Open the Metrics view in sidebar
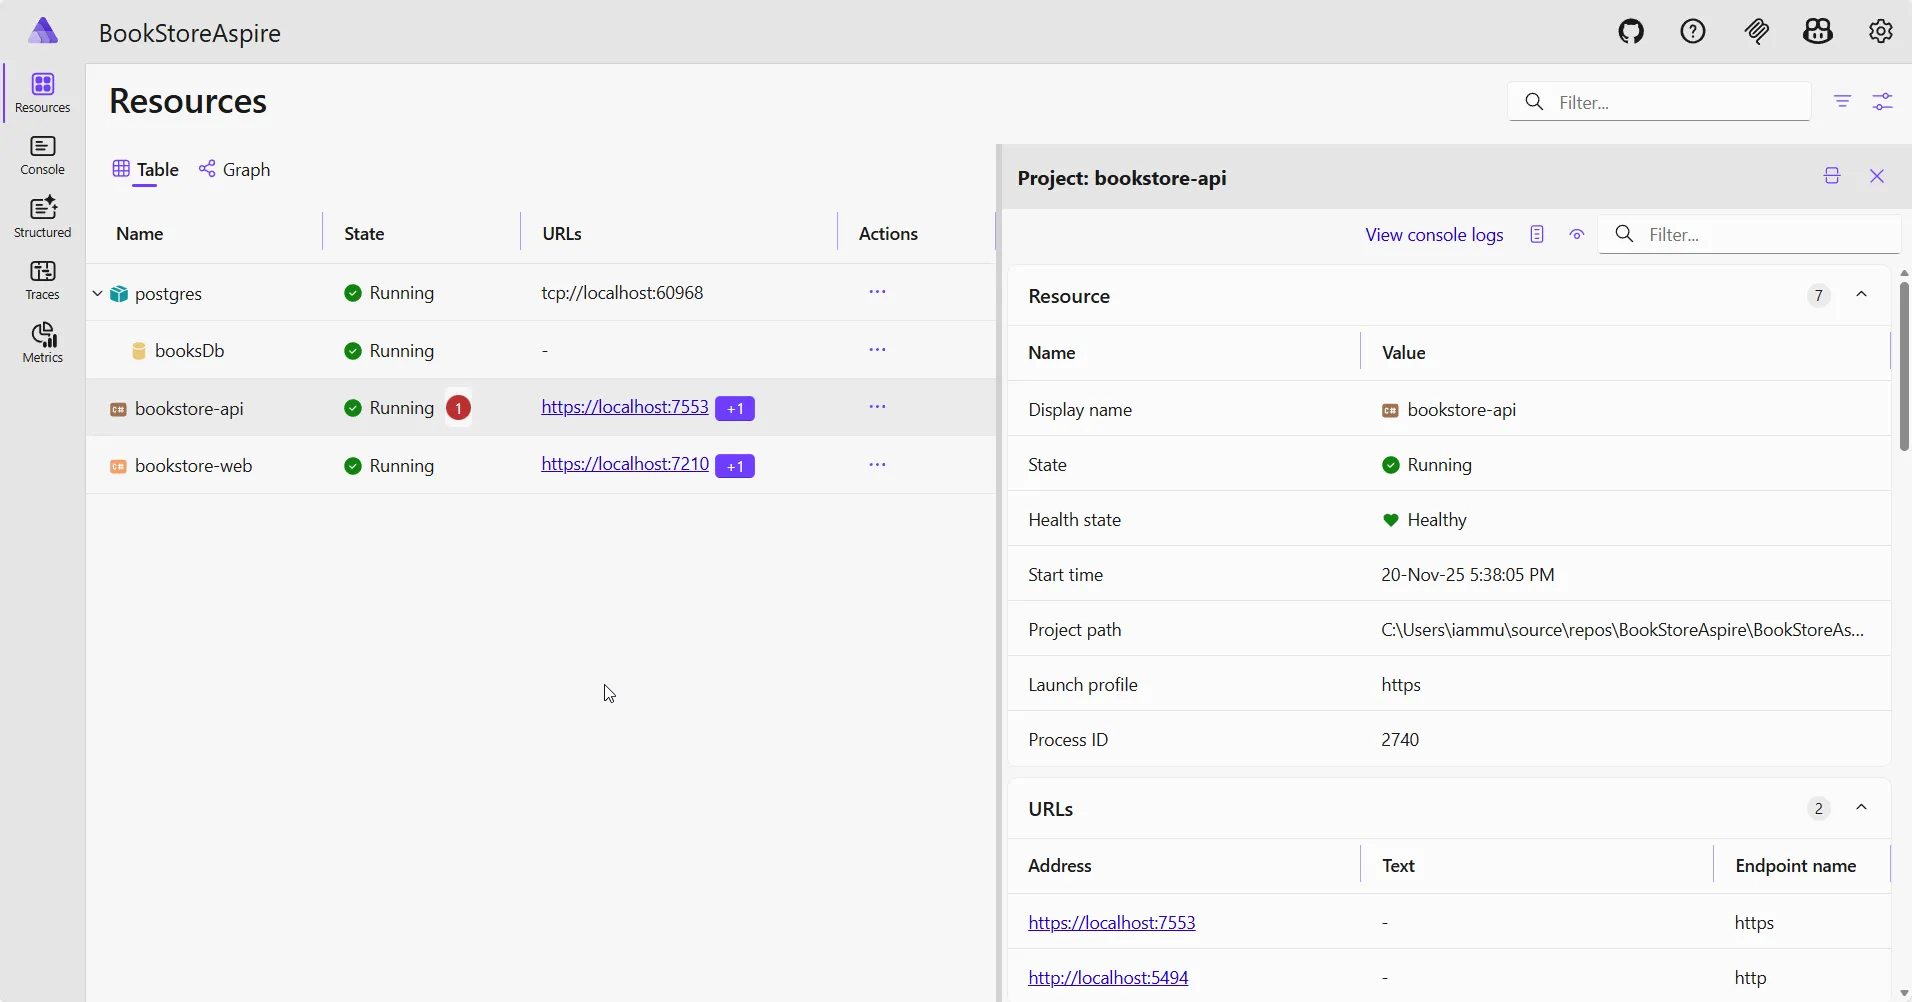 tap(42, 343)
